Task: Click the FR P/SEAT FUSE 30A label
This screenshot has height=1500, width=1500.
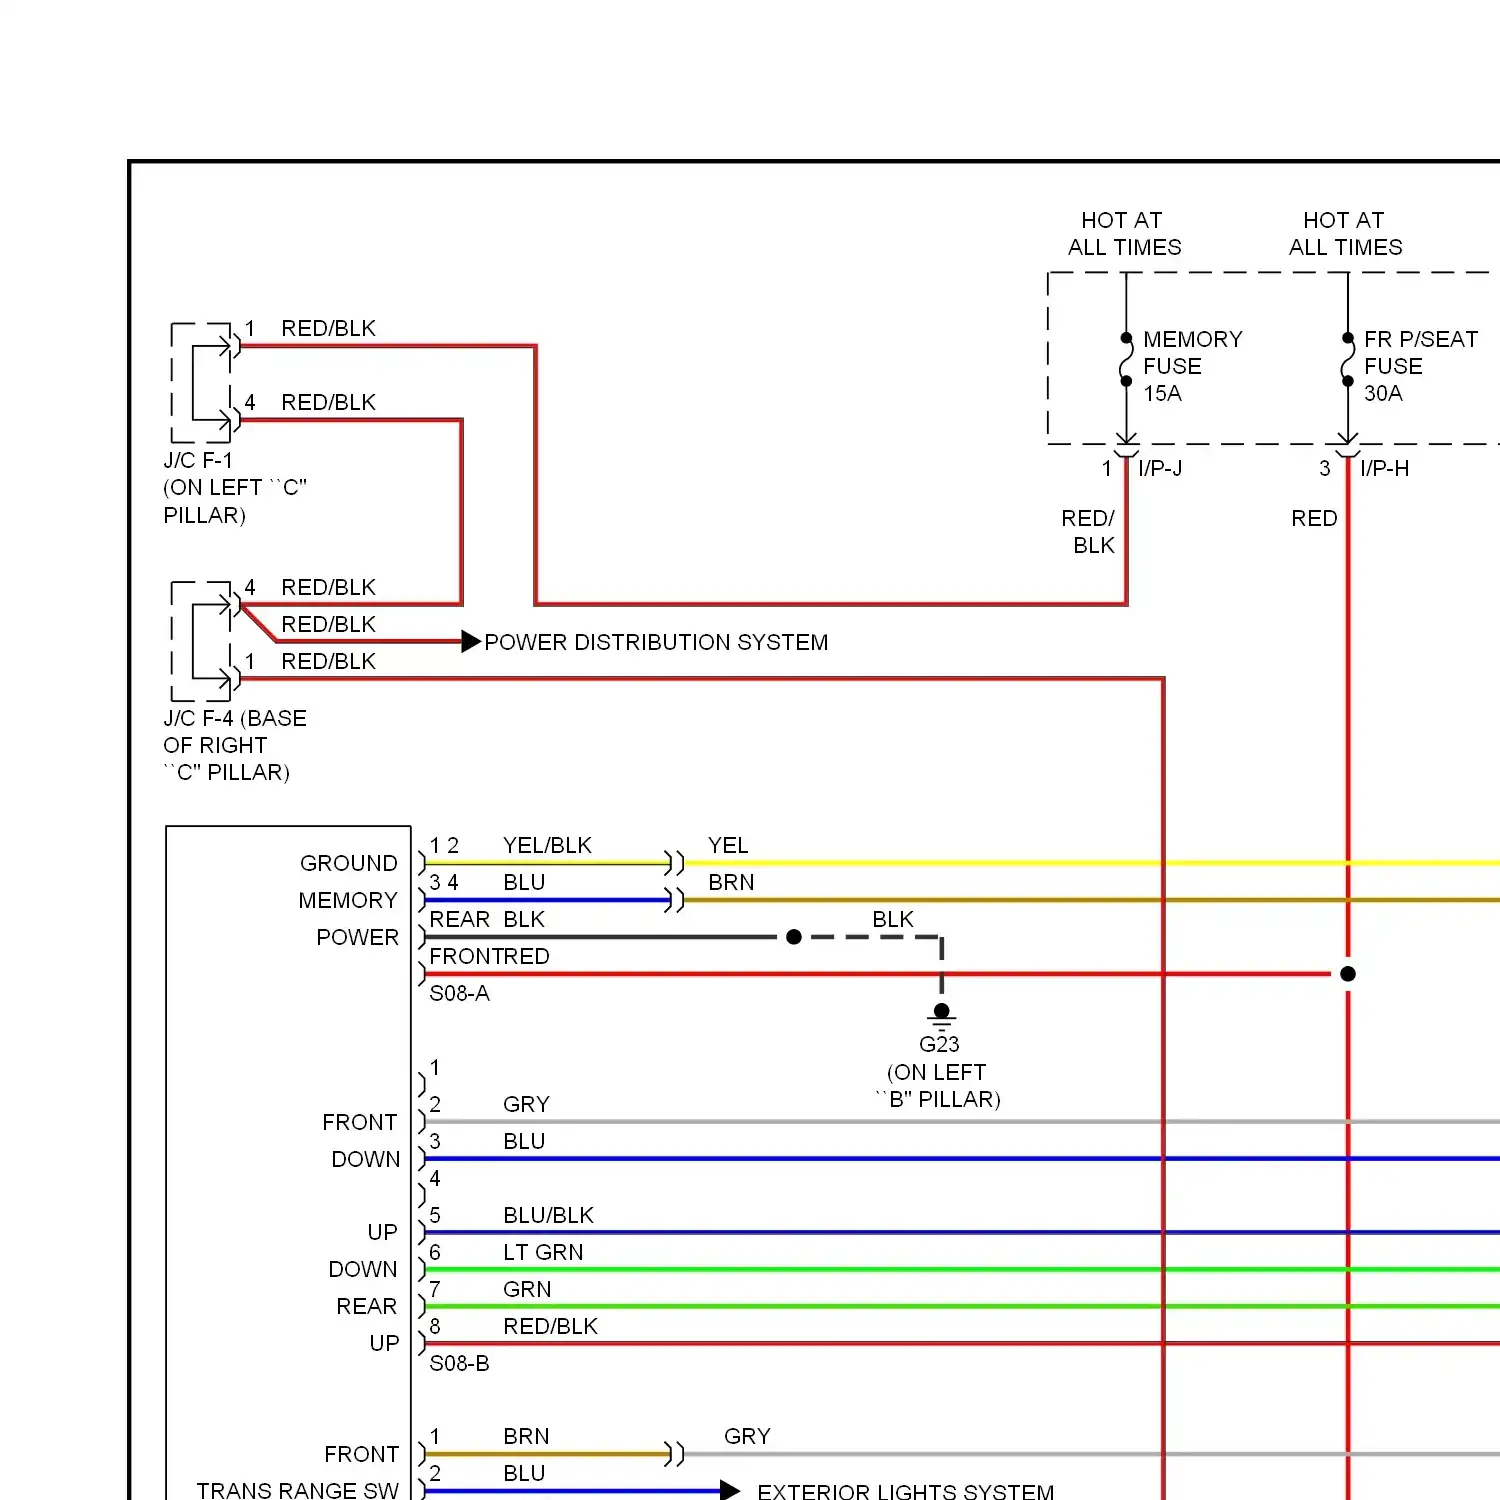Action: pos(1420,366)
